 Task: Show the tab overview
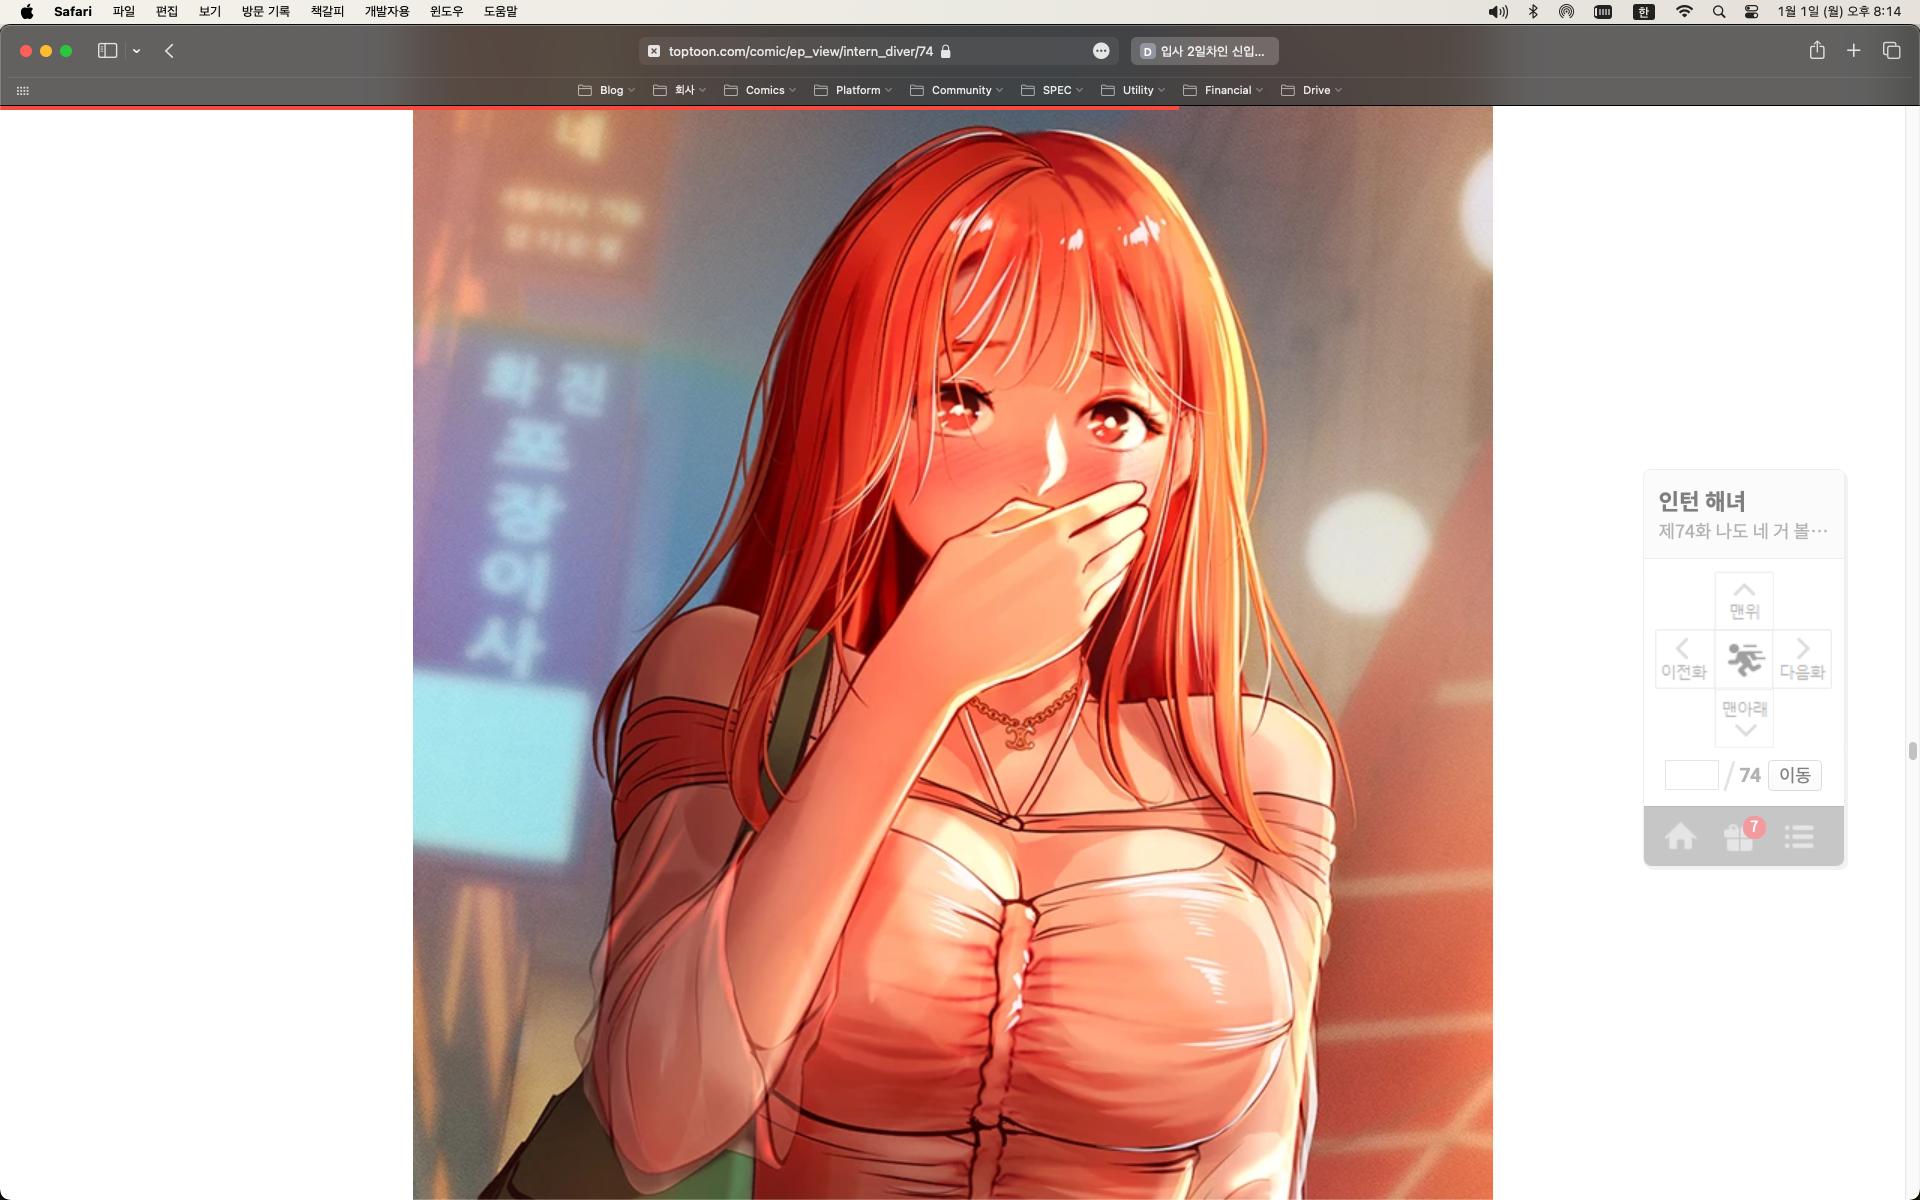(x=1891, y=50)
